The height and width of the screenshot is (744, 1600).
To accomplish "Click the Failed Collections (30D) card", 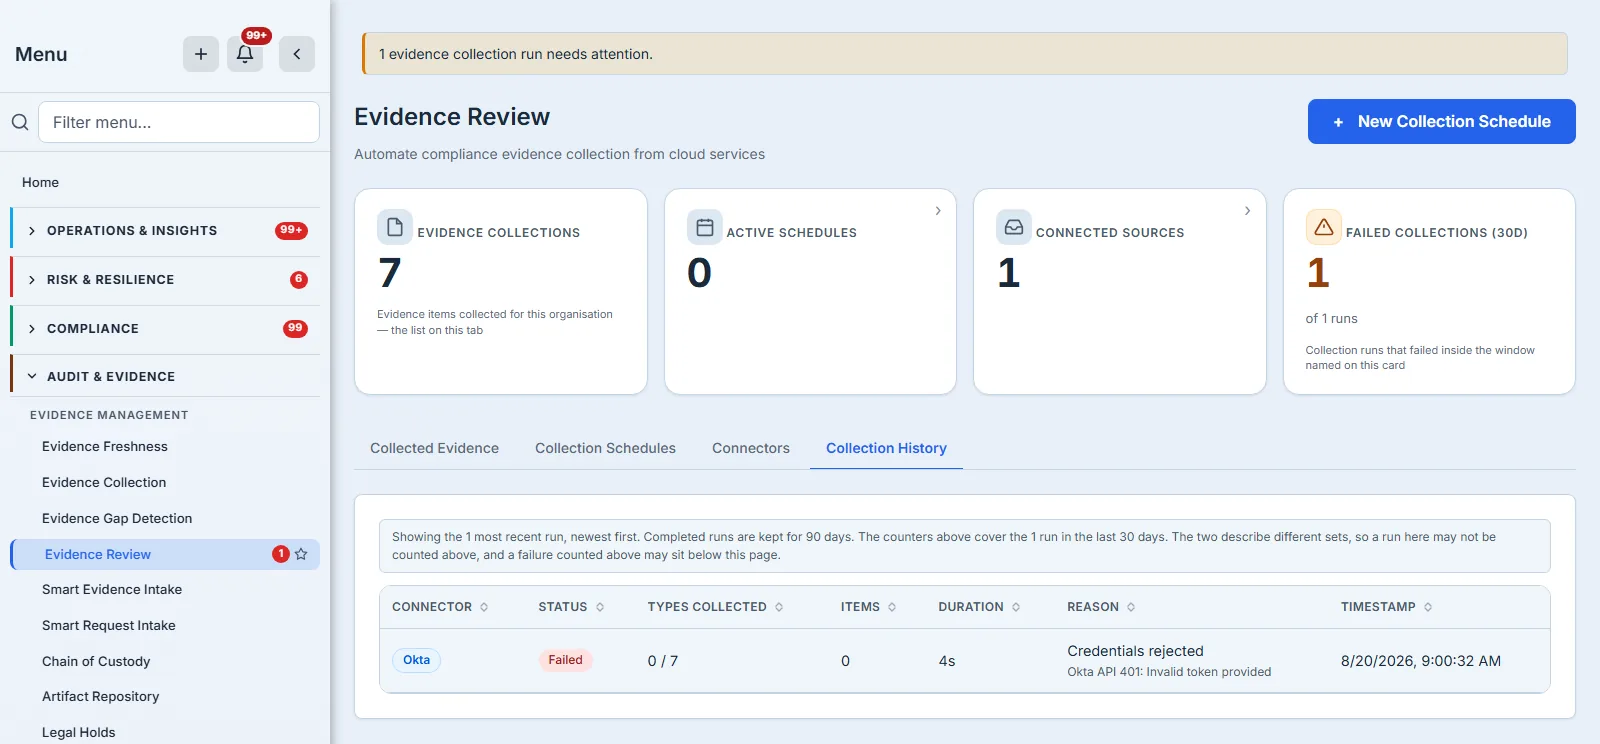I will [1429, 291].
